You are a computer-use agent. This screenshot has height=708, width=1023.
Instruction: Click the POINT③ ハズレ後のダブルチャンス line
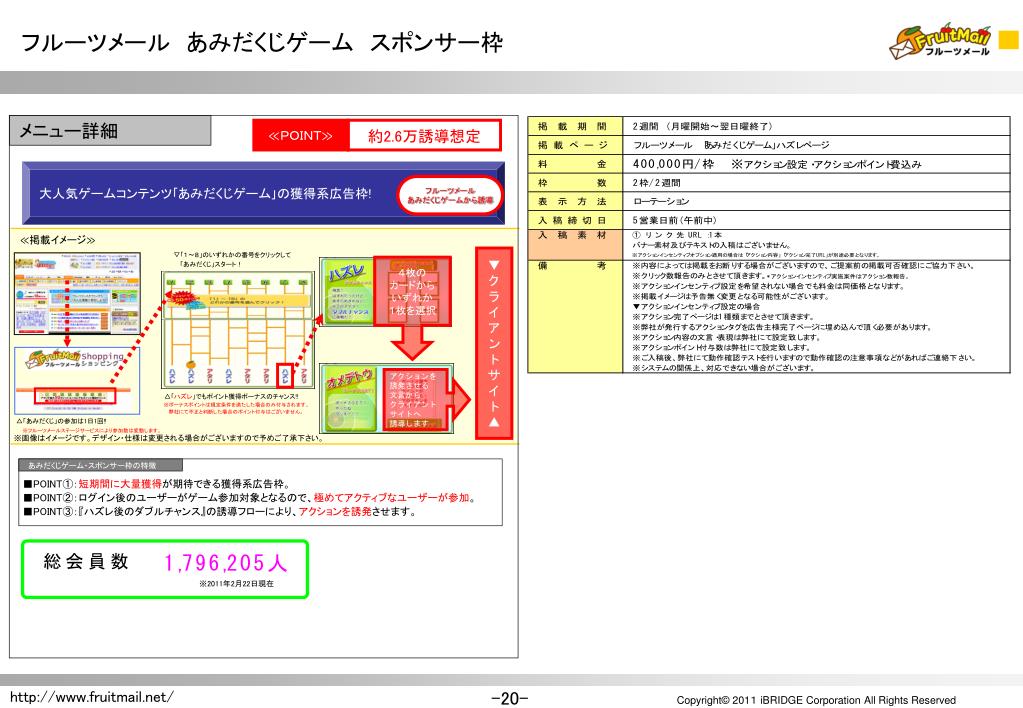(220, 511)
